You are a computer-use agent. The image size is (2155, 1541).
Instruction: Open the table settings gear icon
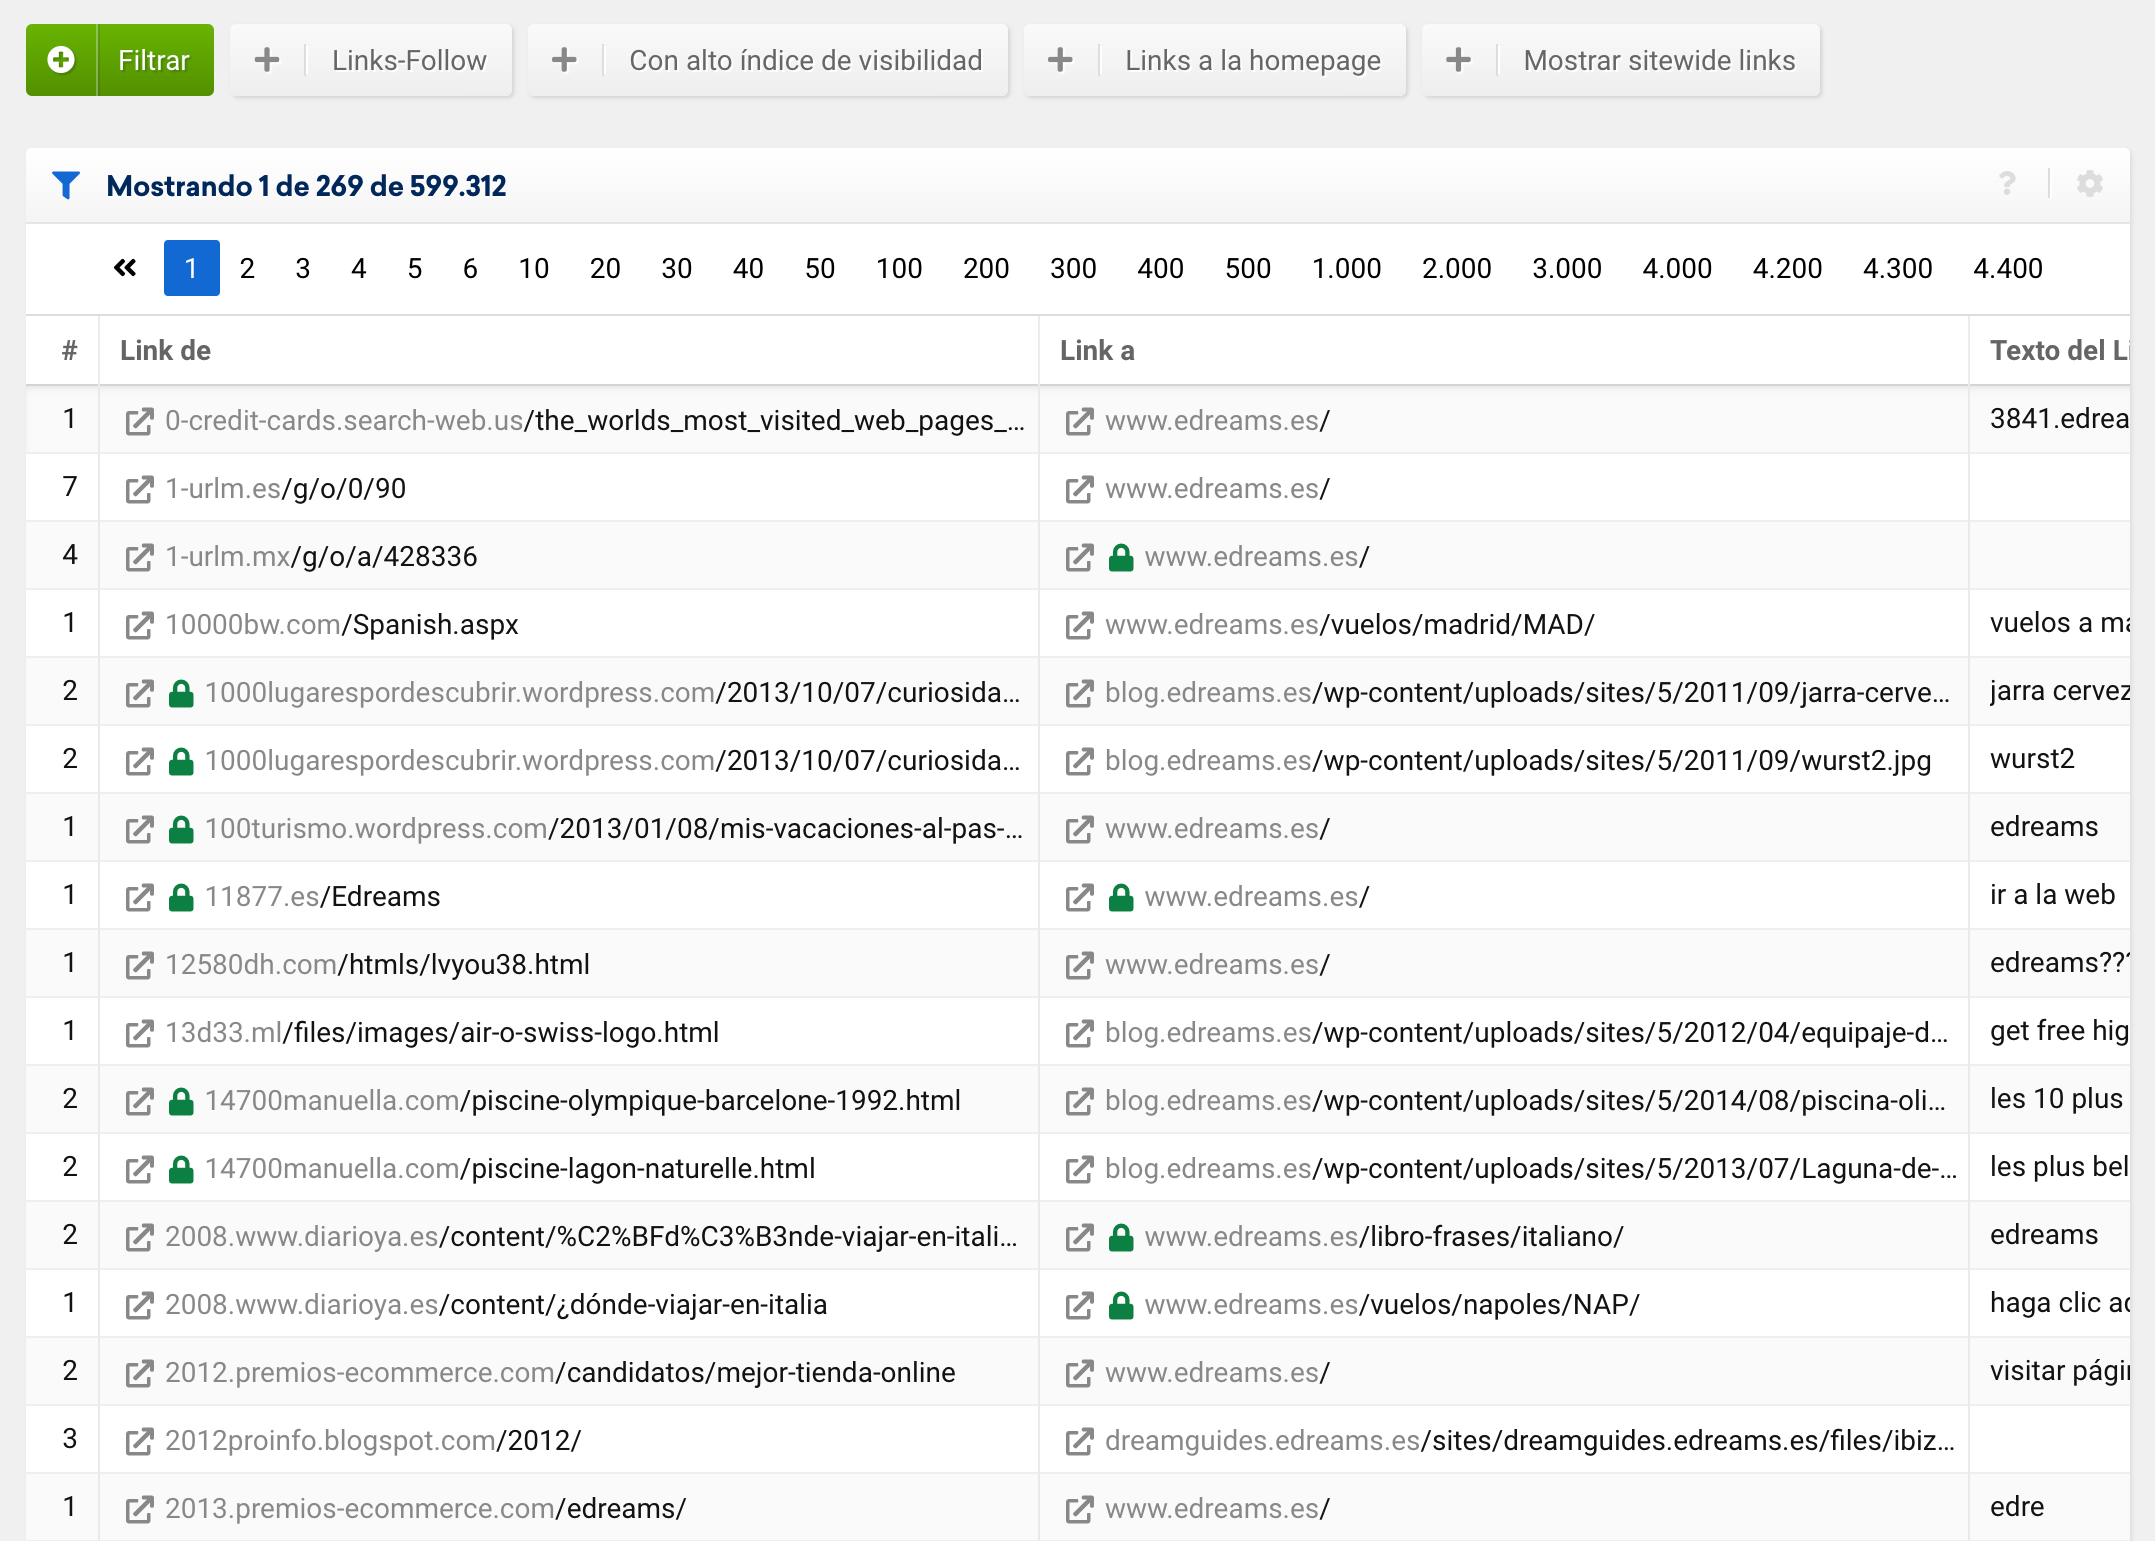pyautogui.click(x=2089, y=184)
